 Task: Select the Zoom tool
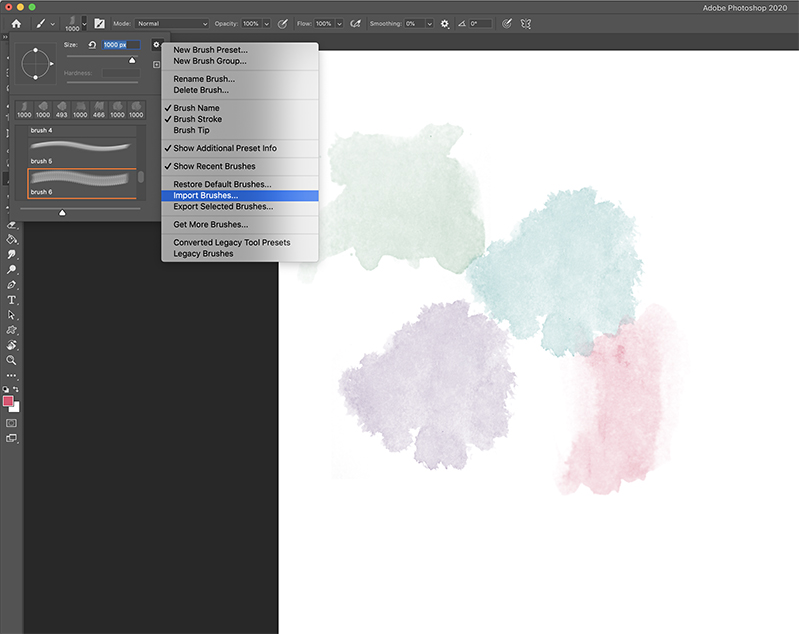(x=12, y=360)
